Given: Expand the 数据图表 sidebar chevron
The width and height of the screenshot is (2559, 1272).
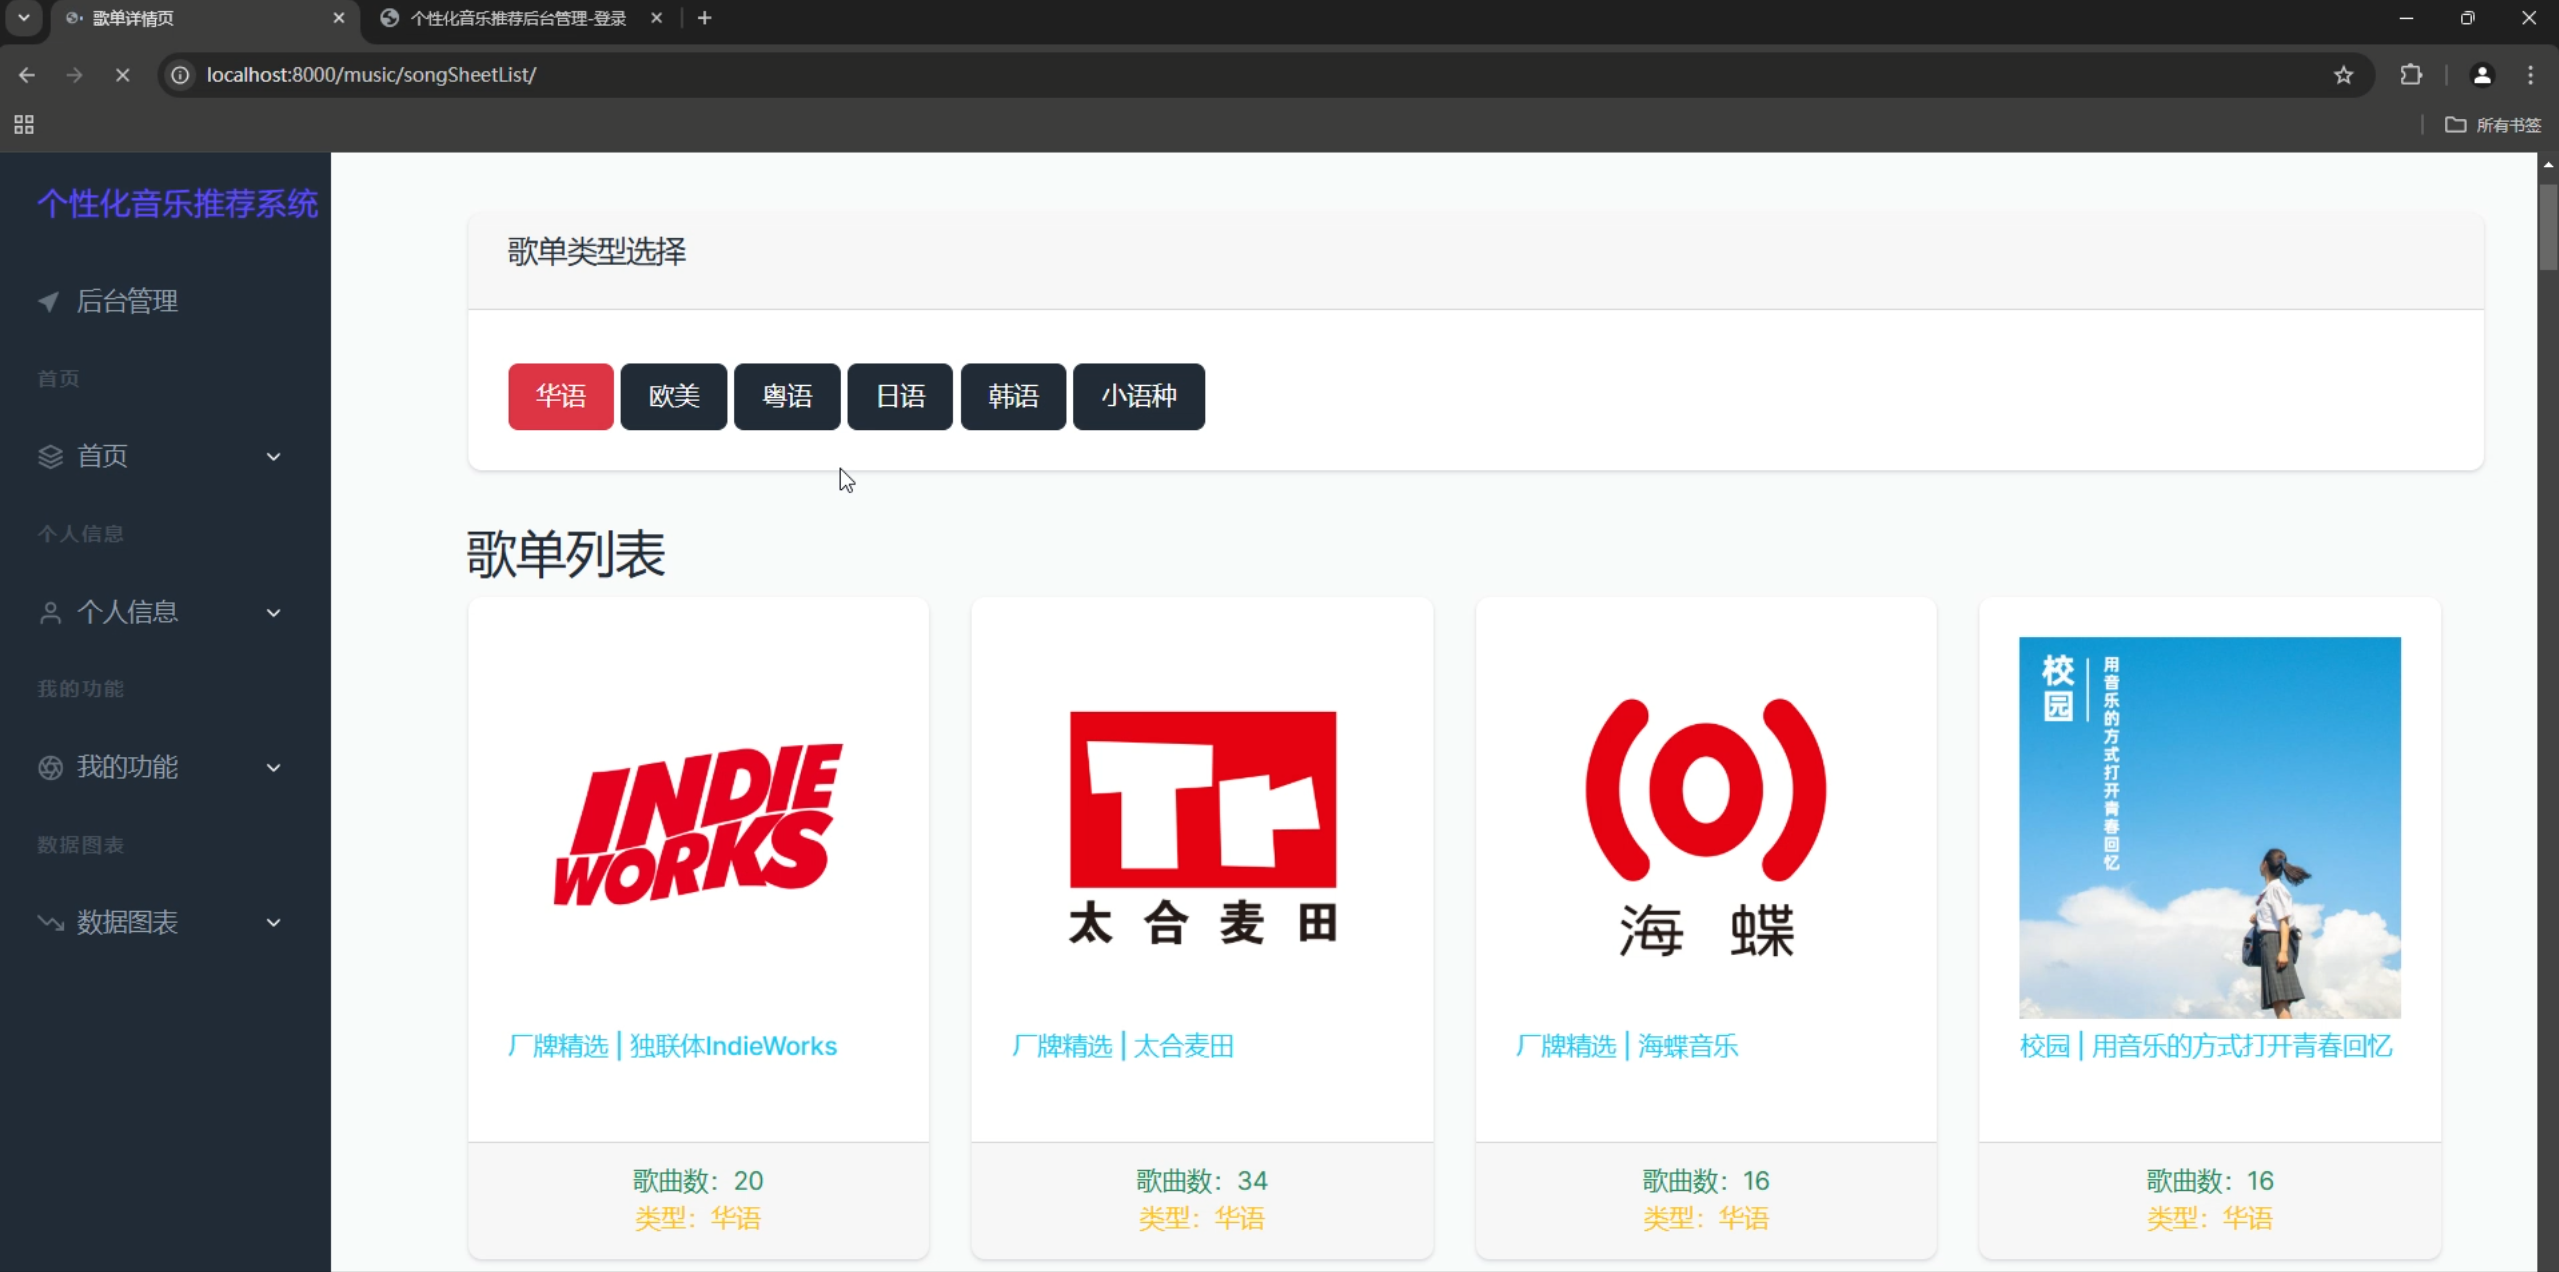Looking at the screenshot, I should (x=274, y=923).
